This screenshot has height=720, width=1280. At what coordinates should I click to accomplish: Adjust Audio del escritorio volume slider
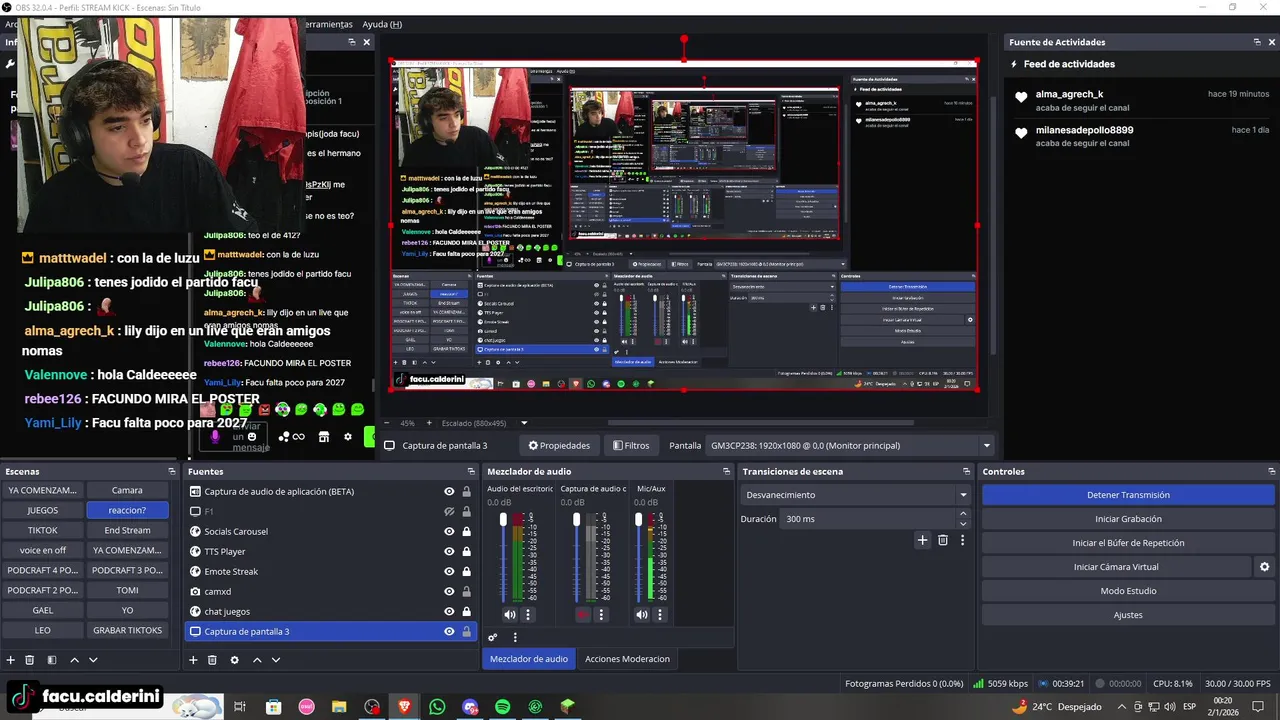click(503, 519)
